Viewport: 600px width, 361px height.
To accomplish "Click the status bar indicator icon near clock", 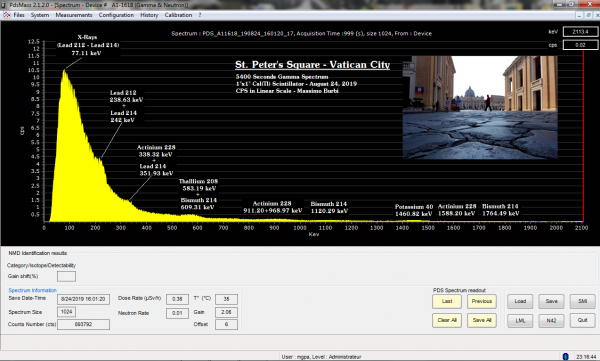I will [566, 357].
